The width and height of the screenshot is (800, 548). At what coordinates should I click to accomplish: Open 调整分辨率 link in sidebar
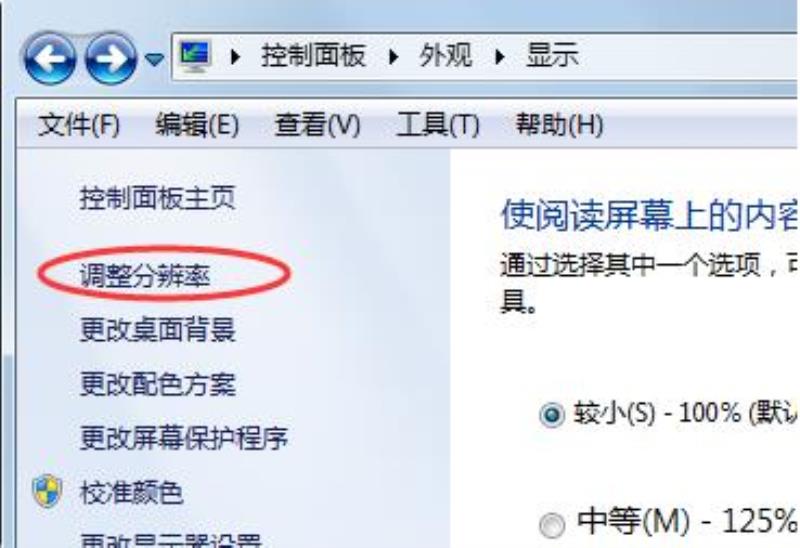(x=145, y=276)
